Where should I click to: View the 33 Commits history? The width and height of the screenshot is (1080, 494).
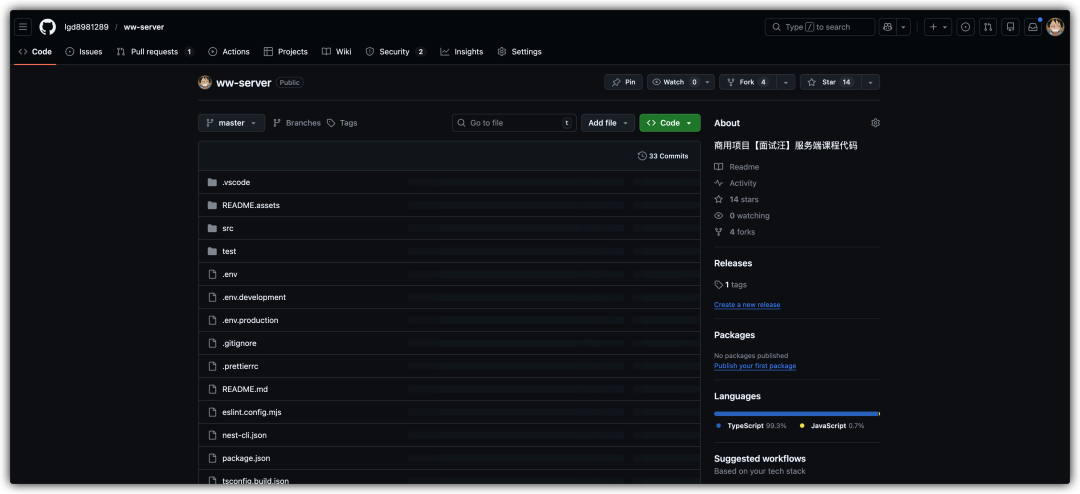[x=663, y=156]
